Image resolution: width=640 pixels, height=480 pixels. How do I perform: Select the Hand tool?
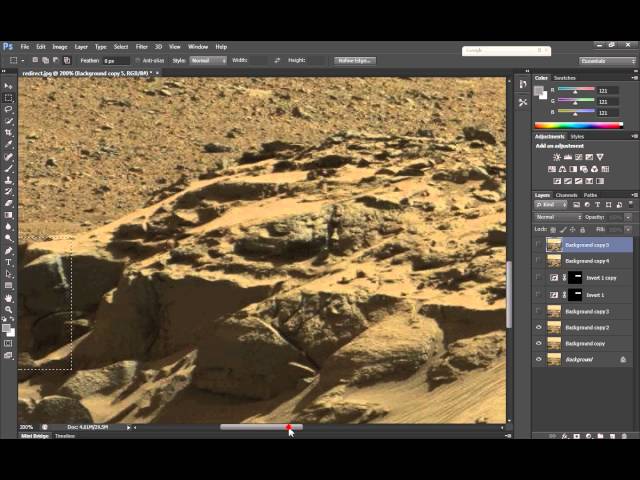click(8, 298)
